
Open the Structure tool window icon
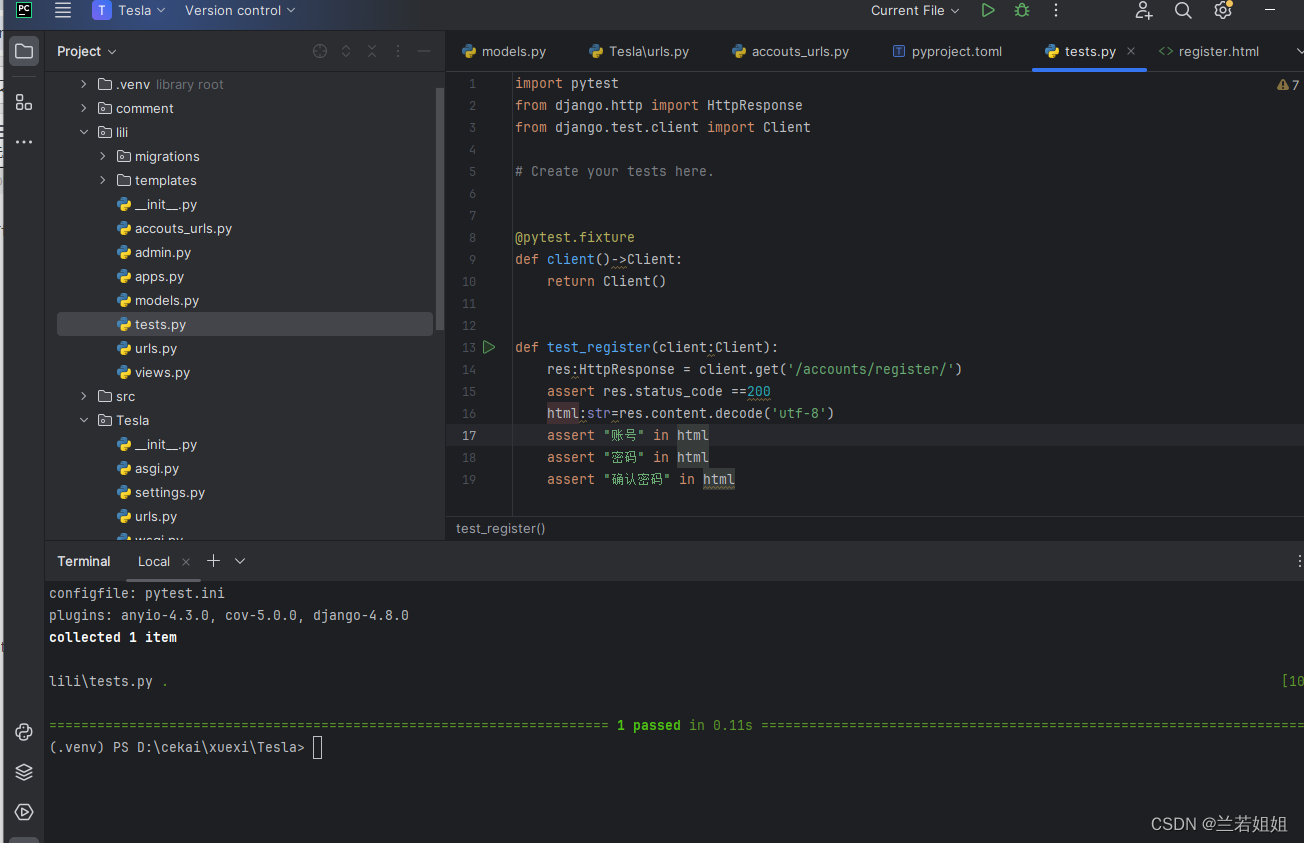24,102
